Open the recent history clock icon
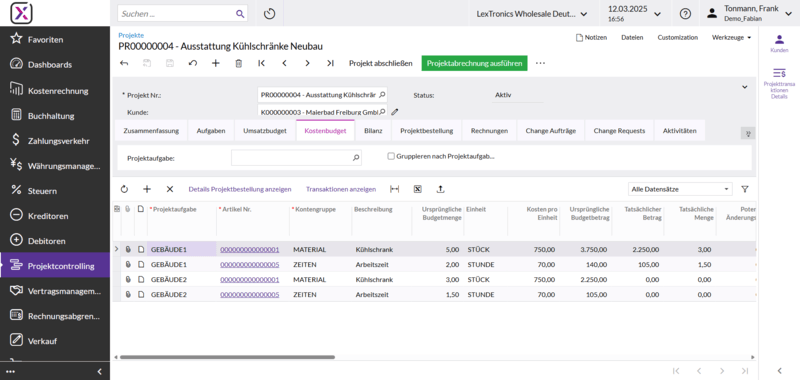Screen dimensions: 800x380 tap(269, 14)
